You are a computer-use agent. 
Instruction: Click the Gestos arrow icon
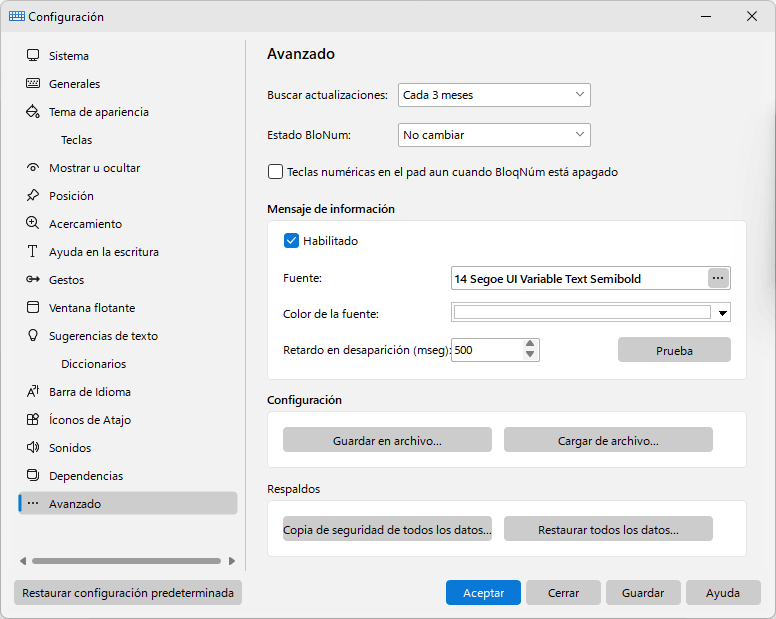tap(33, 280)
